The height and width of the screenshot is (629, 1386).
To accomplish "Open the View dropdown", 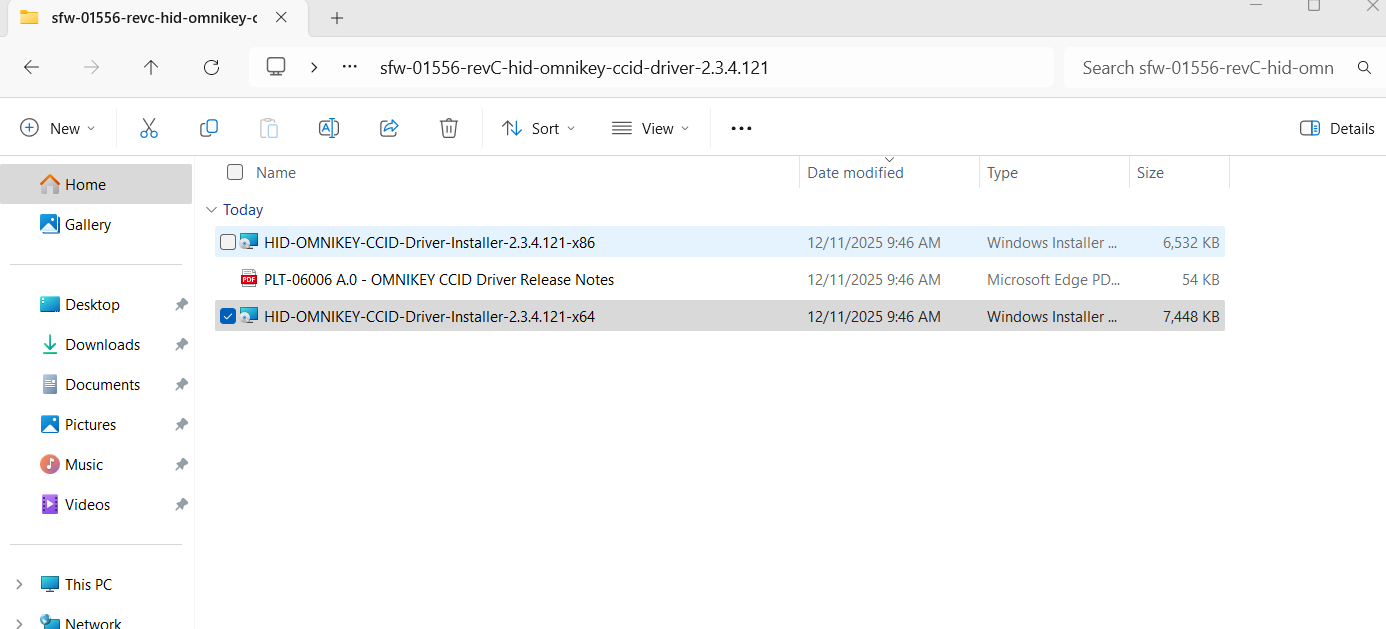I will point(651,128).
